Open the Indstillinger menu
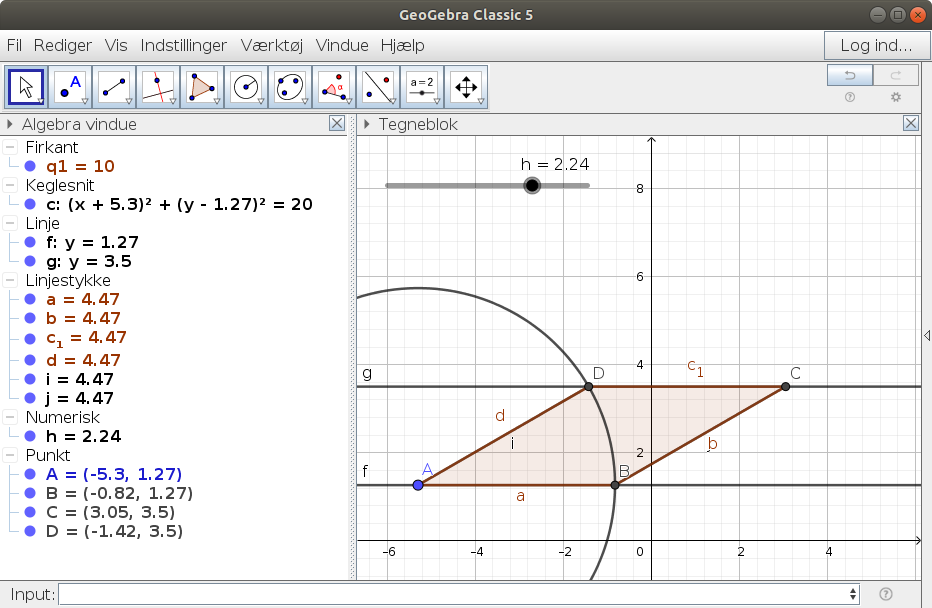This screenshot has height=608, width=932. (184, 45)
